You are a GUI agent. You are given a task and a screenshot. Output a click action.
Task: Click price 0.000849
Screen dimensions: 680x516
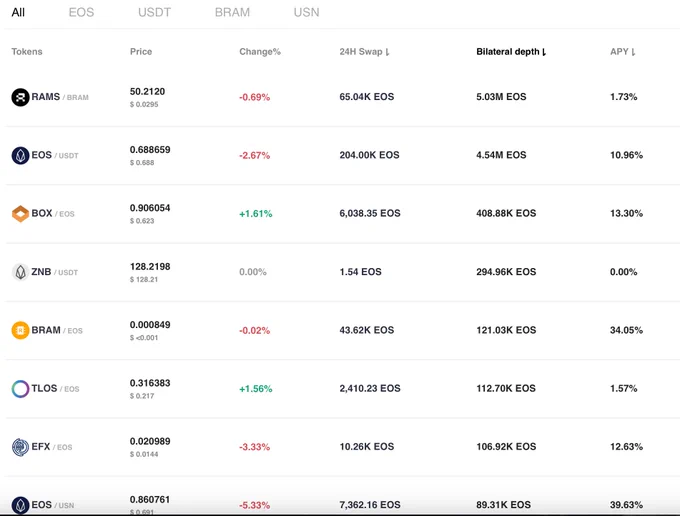tap(150, 324)
